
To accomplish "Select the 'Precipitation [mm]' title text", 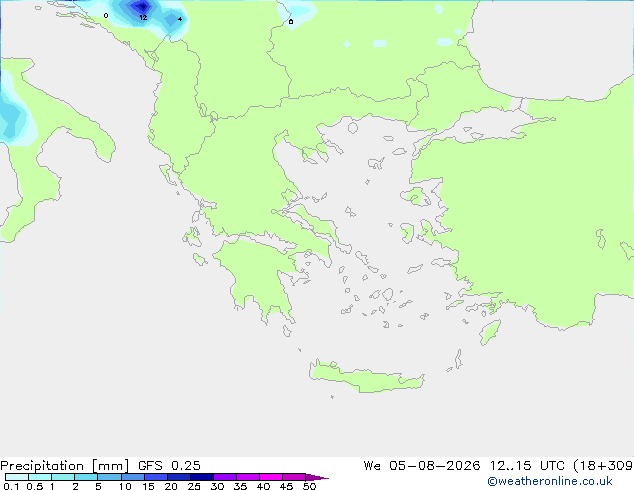I will pyautogui.click(x=64, y=466).
